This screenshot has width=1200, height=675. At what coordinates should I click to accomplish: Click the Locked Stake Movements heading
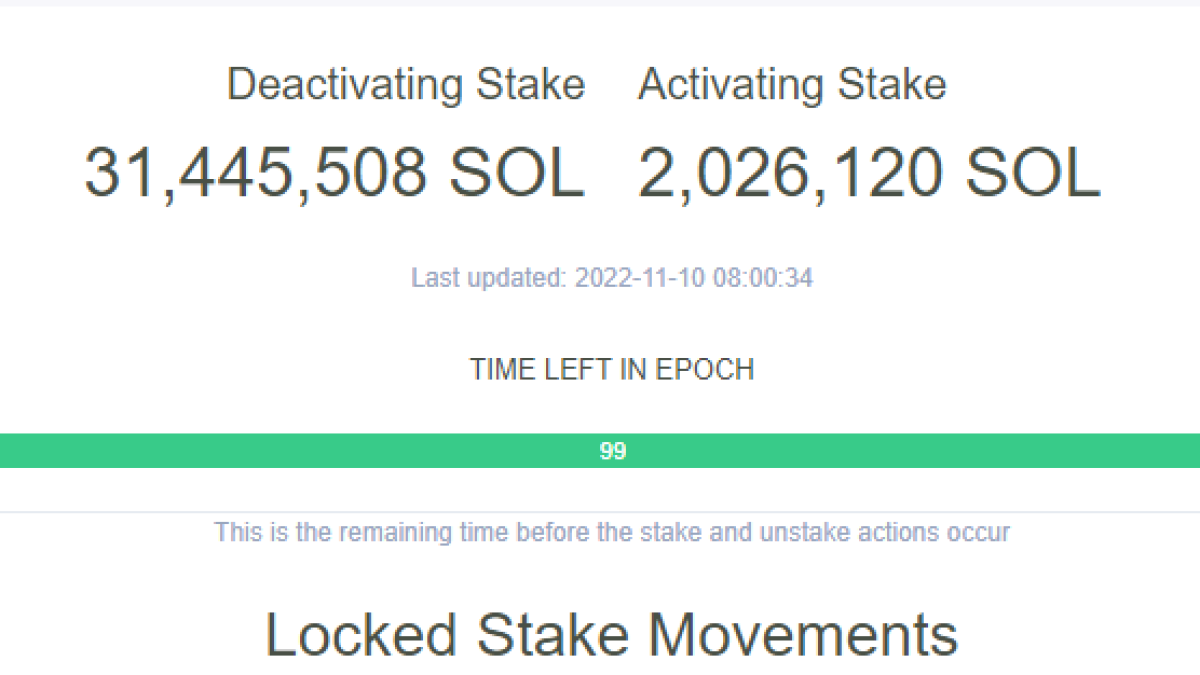point(612,634)
